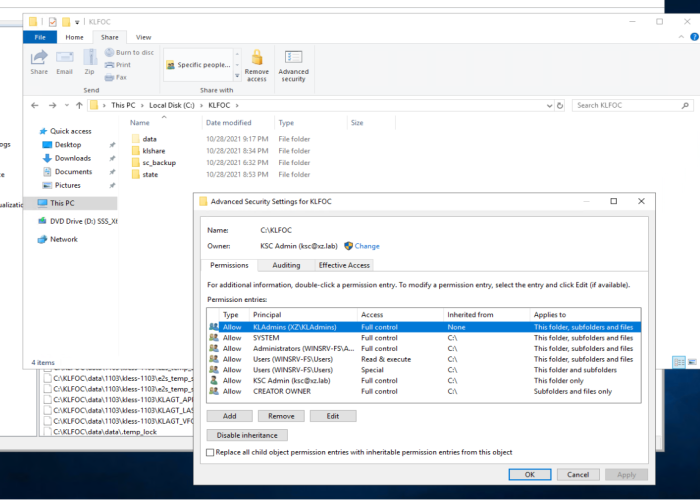
Task: Enable Replace all child object permission entries
Action: pyautogui.click(x=209, y=452)
